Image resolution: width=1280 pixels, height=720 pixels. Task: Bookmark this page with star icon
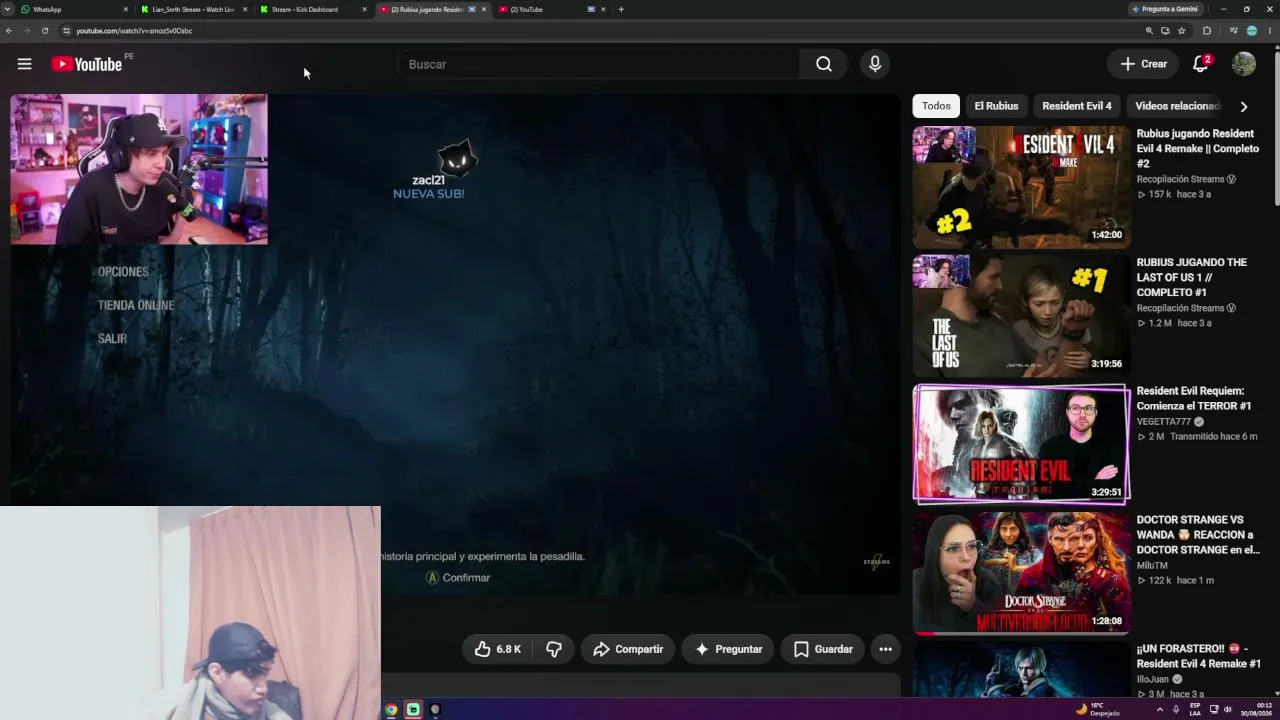[x=1182, y=31]
